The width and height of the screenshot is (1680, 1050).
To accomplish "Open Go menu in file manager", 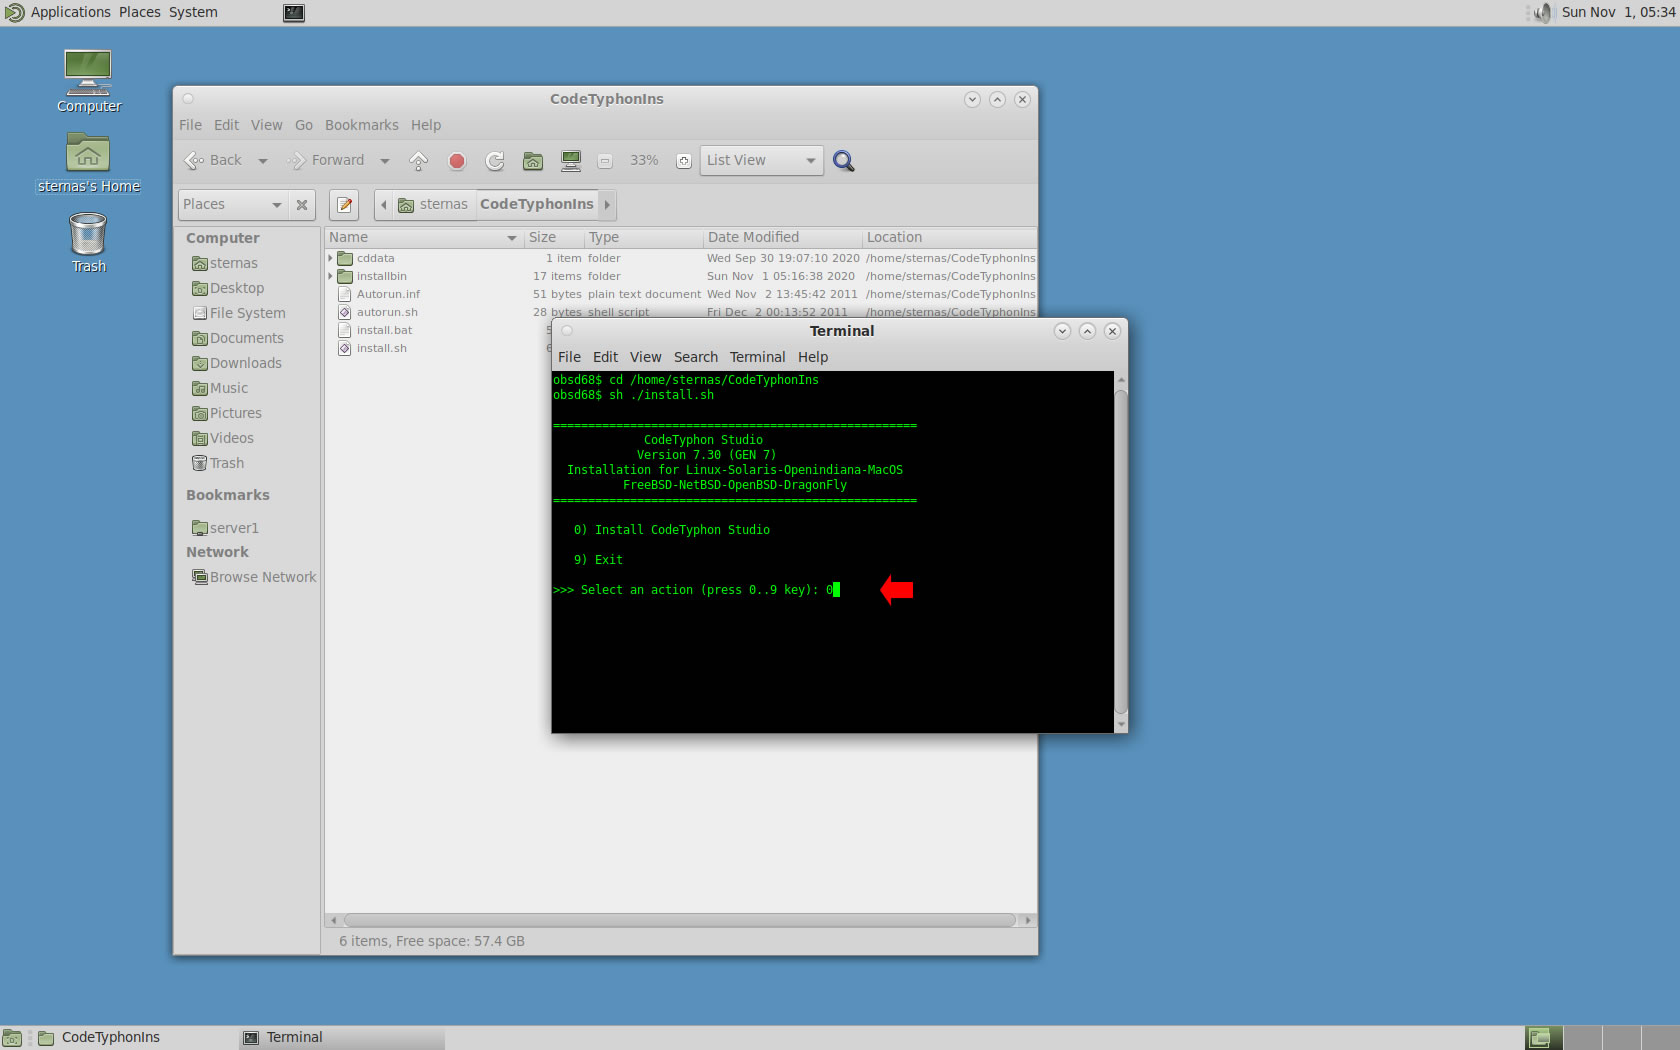I will coord(304,125).
